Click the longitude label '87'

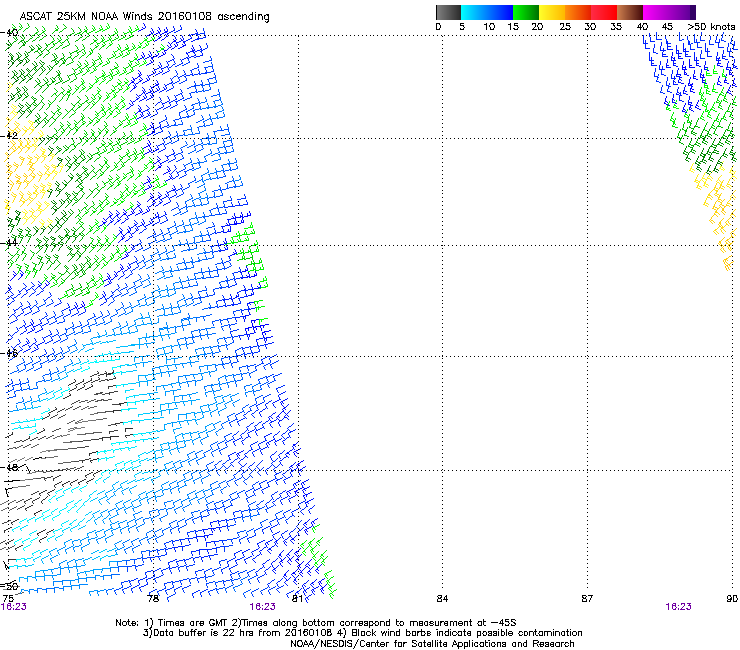(x=587, y=599)
